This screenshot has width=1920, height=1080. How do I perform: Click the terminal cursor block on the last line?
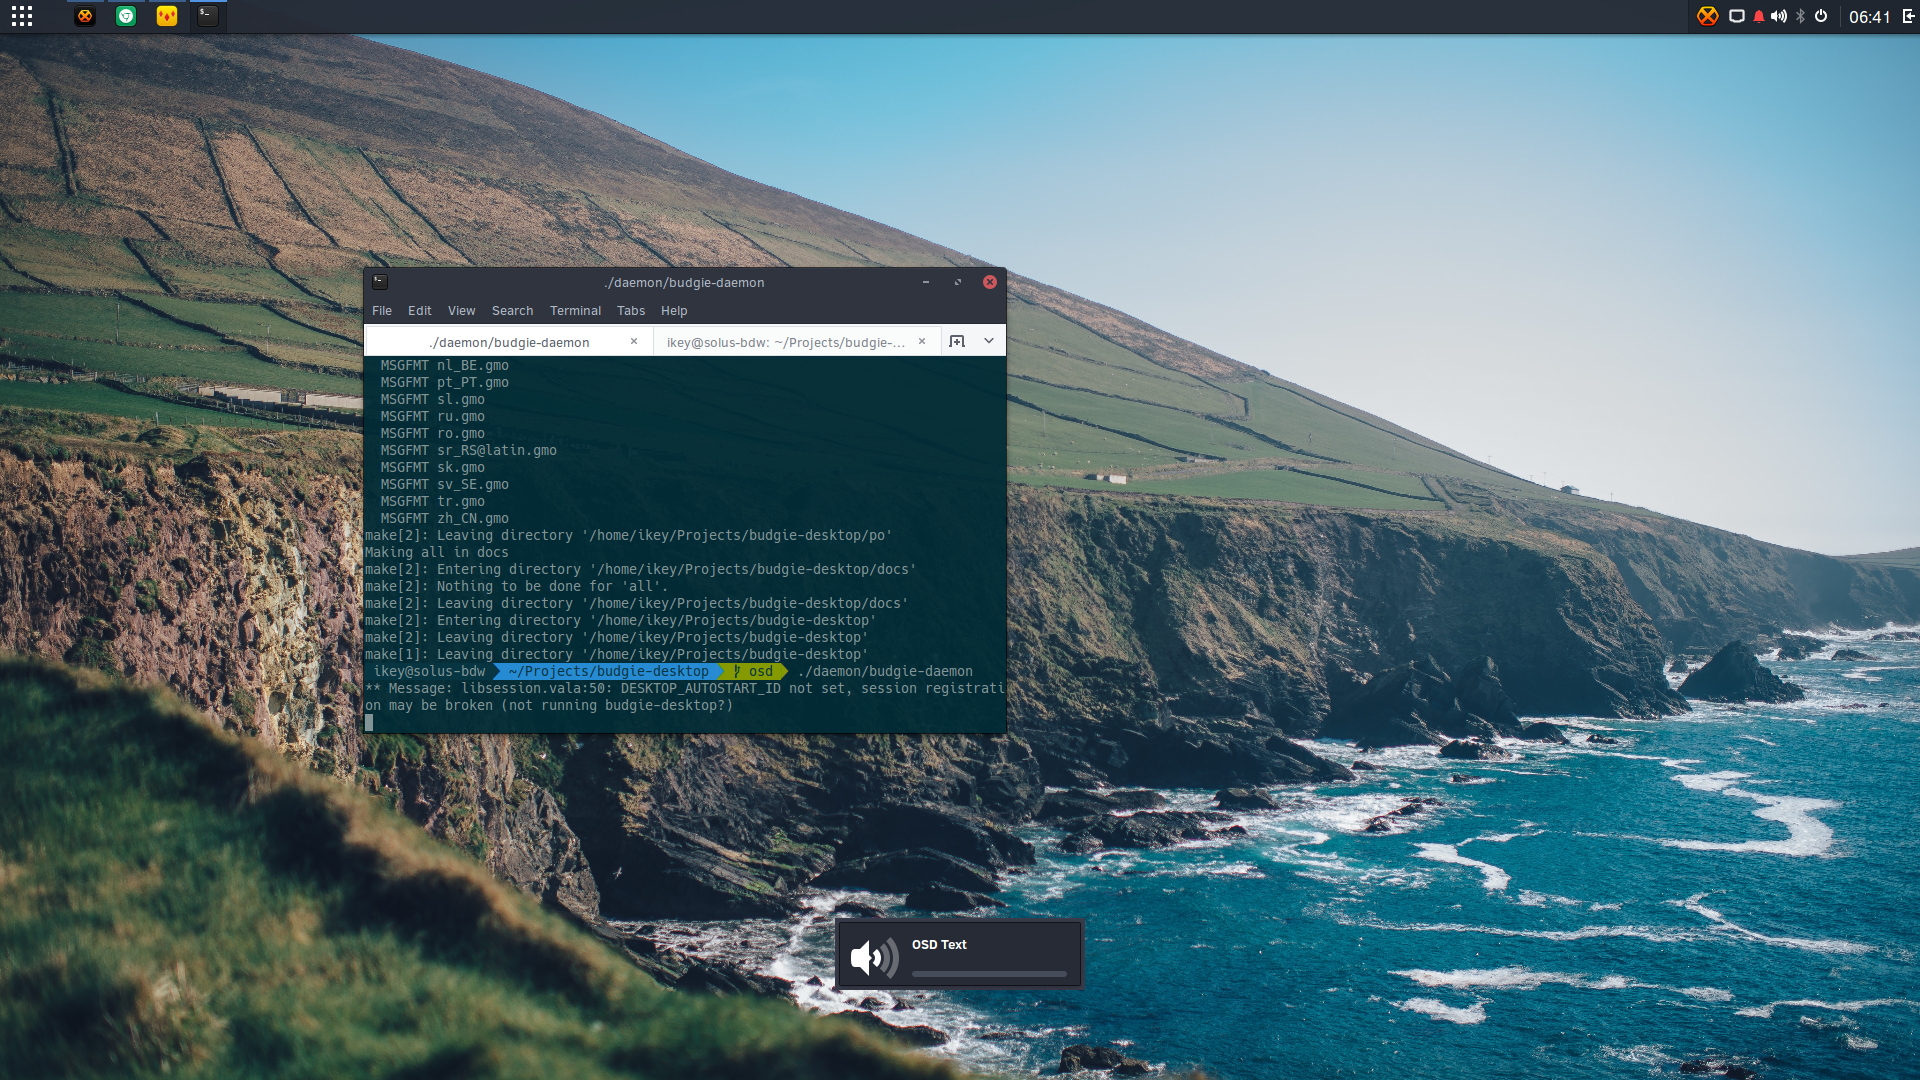pos(369,723)
